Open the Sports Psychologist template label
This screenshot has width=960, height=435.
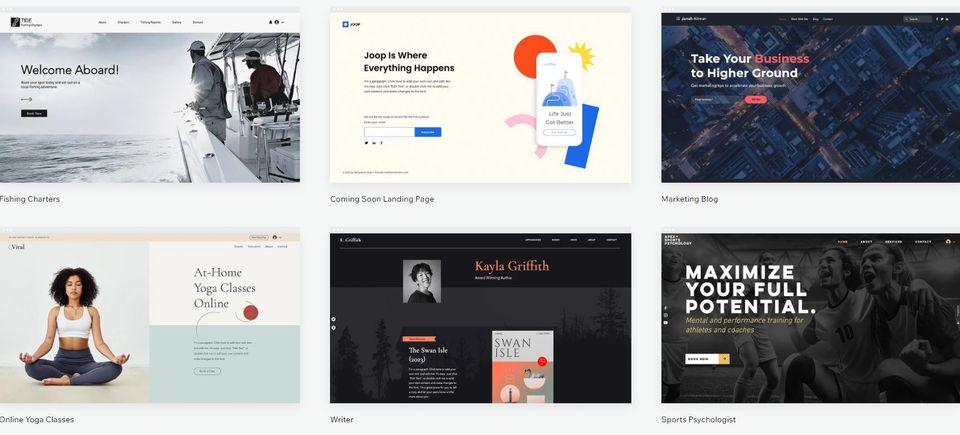pyautogui.click(x=698, y=420)
